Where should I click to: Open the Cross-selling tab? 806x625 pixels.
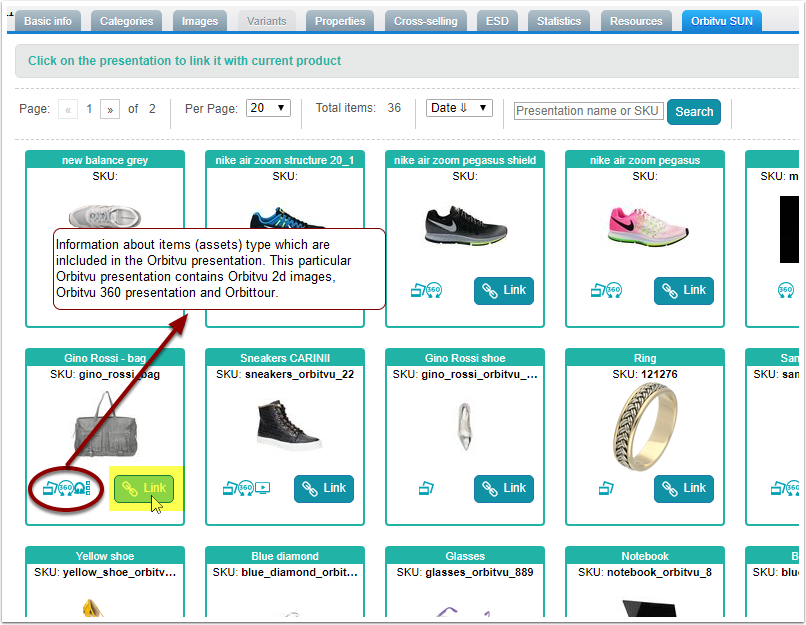click(426, 21)
